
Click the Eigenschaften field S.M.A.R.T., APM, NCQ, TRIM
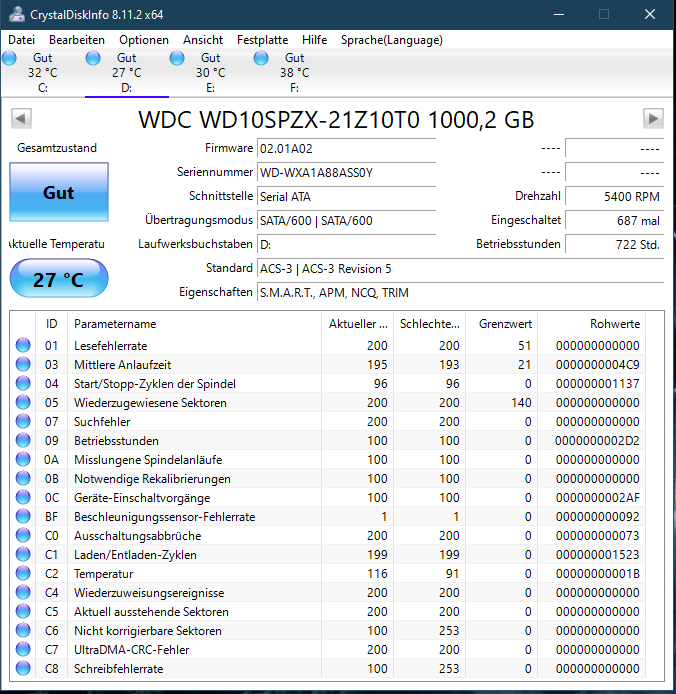[460, 293]
